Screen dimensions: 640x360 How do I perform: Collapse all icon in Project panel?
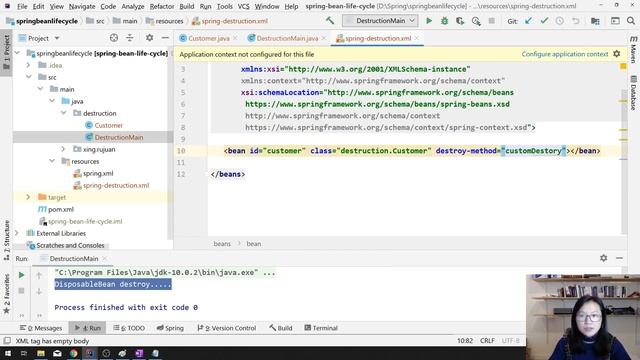tap(129, 38)
